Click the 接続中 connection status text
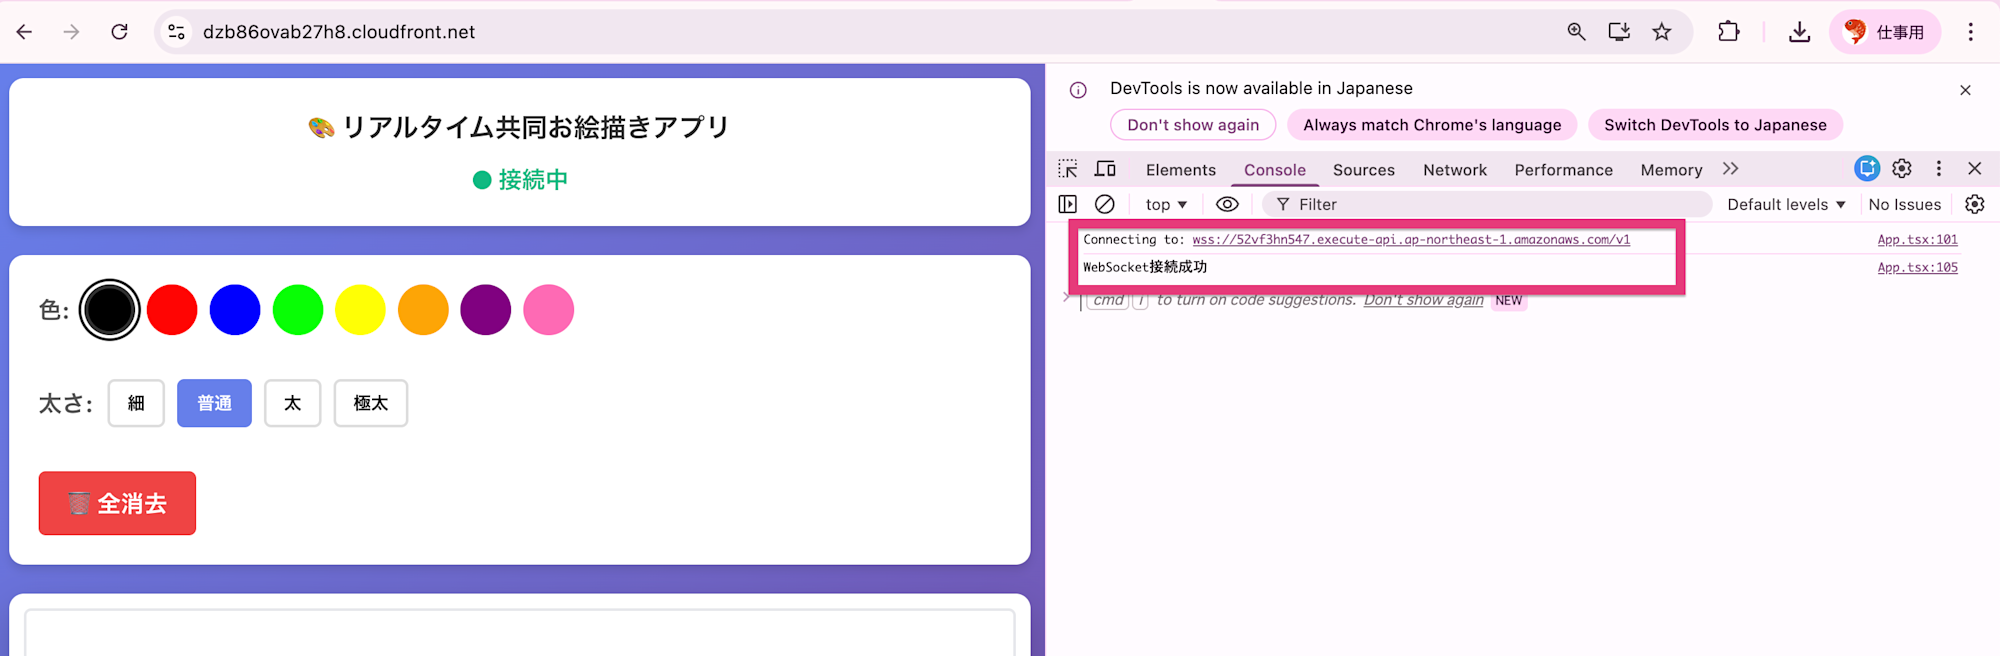2000x656 pixels. tap(533, 180)
